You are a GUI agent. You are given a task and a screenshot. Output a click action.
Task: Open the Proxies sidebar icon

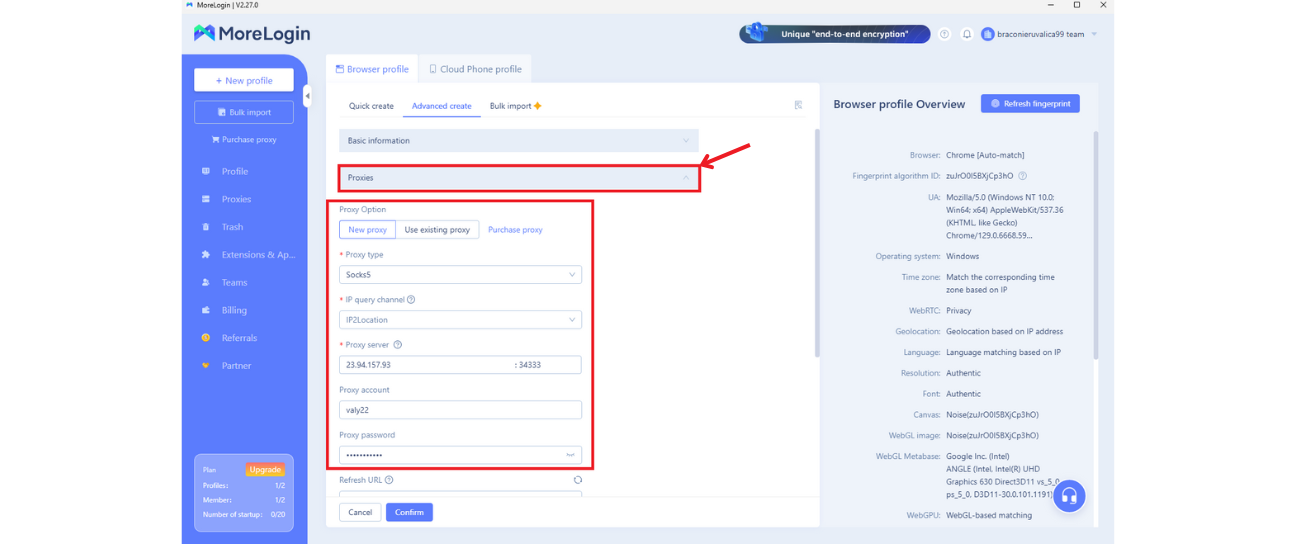click(206, 199)
